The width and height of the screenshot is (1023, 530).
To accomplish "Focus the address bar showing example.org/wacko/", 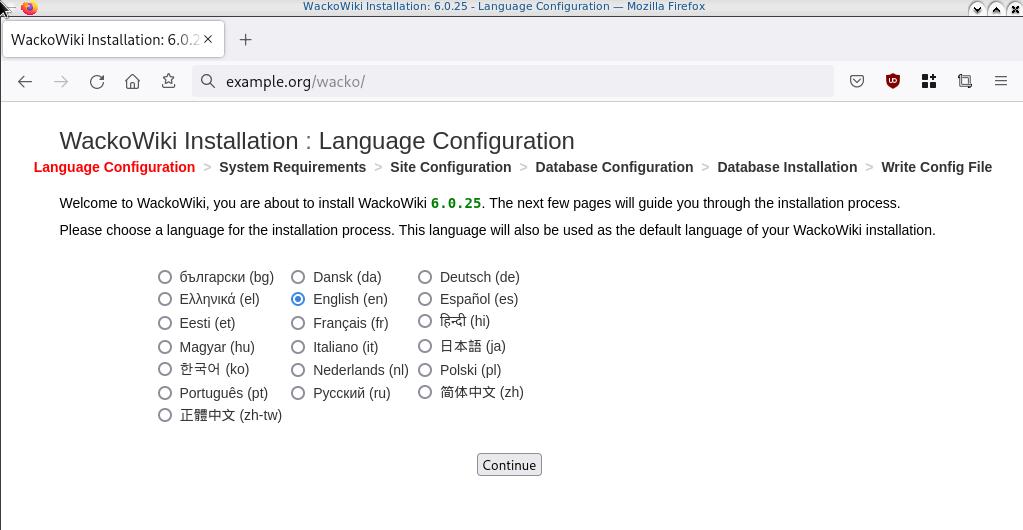I will (x=520, y=82).
